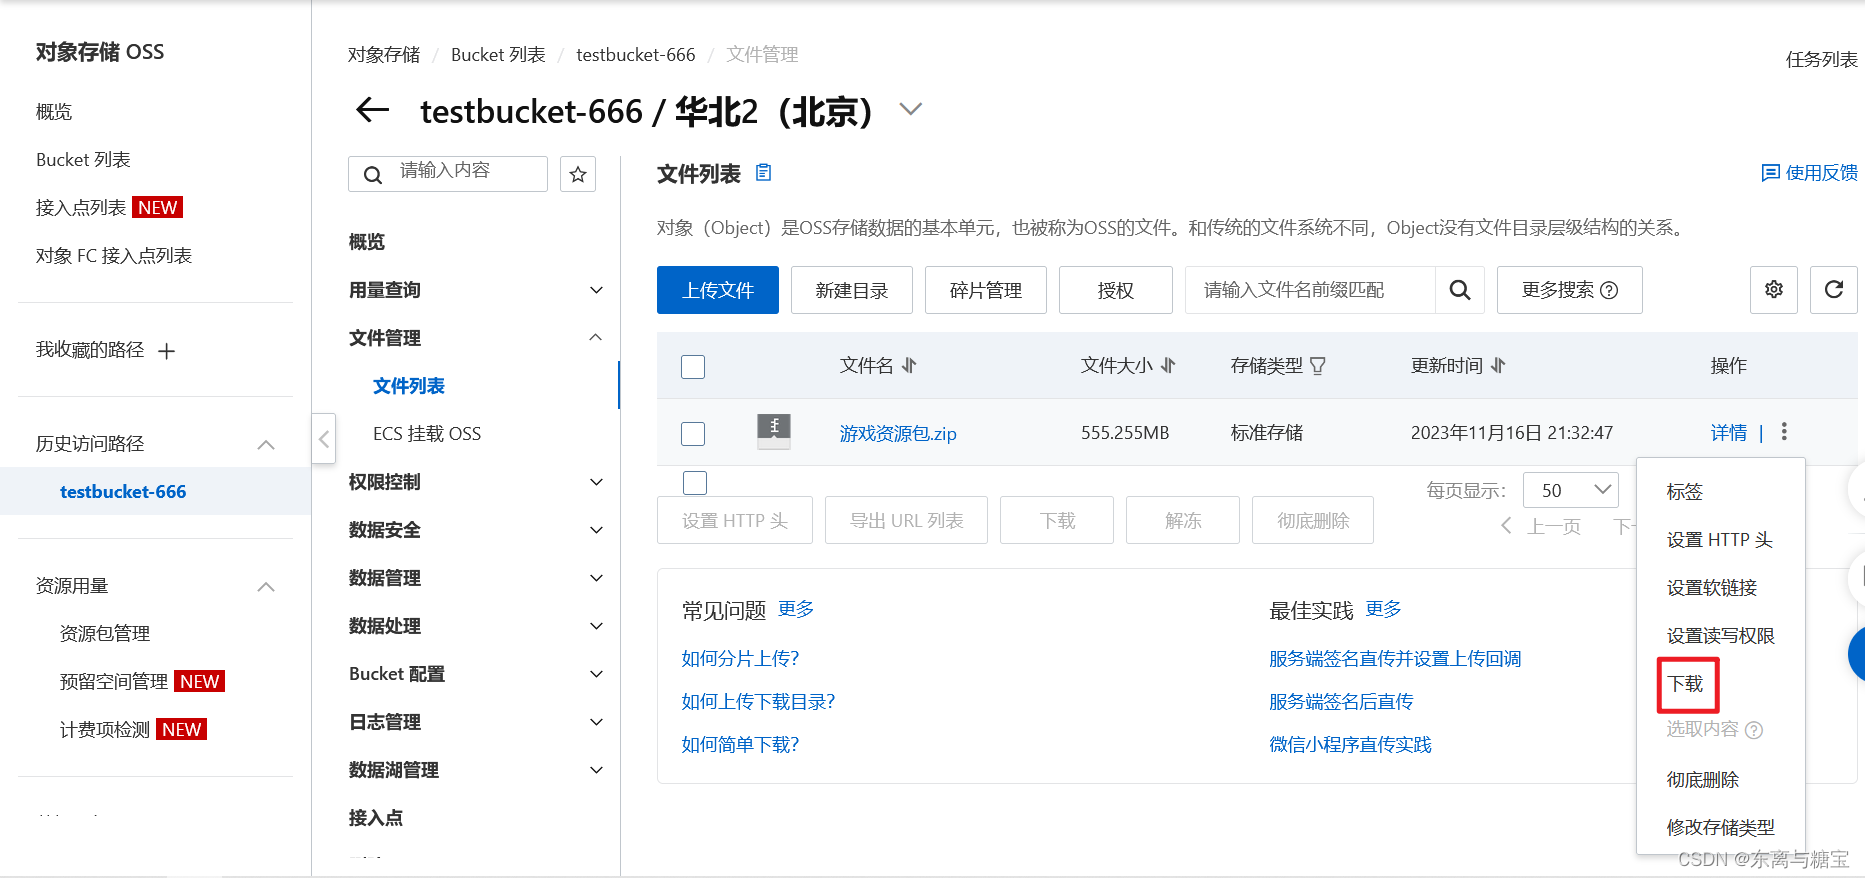Click the 碎片管理 button
1865x878 pixels.
(986, 290)
